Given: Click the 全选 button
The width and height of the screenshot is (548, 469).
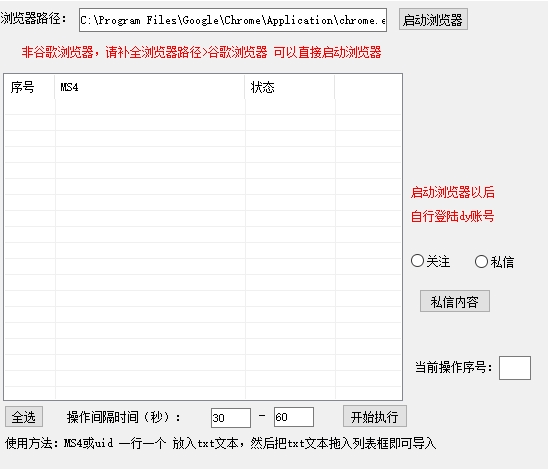Looking at the screenshot, I should click(x=24, y=417).
